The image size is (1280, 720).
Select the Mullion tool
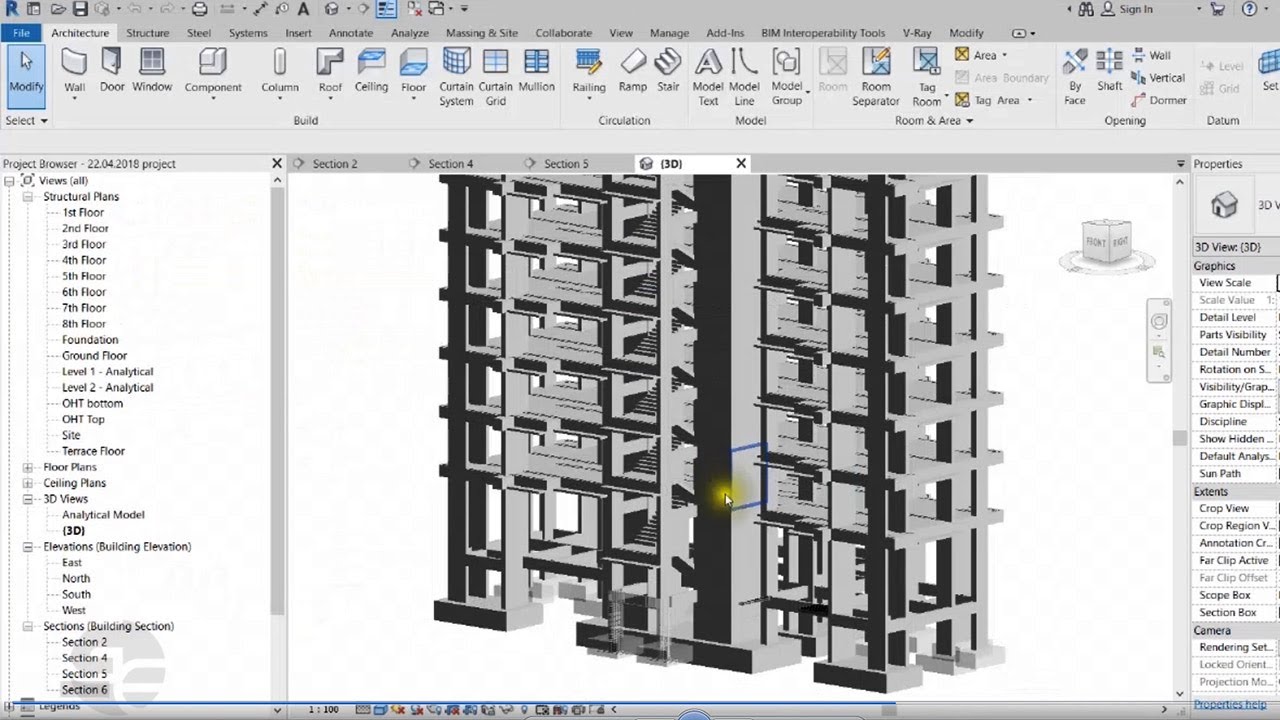click(x=536, y=71)
